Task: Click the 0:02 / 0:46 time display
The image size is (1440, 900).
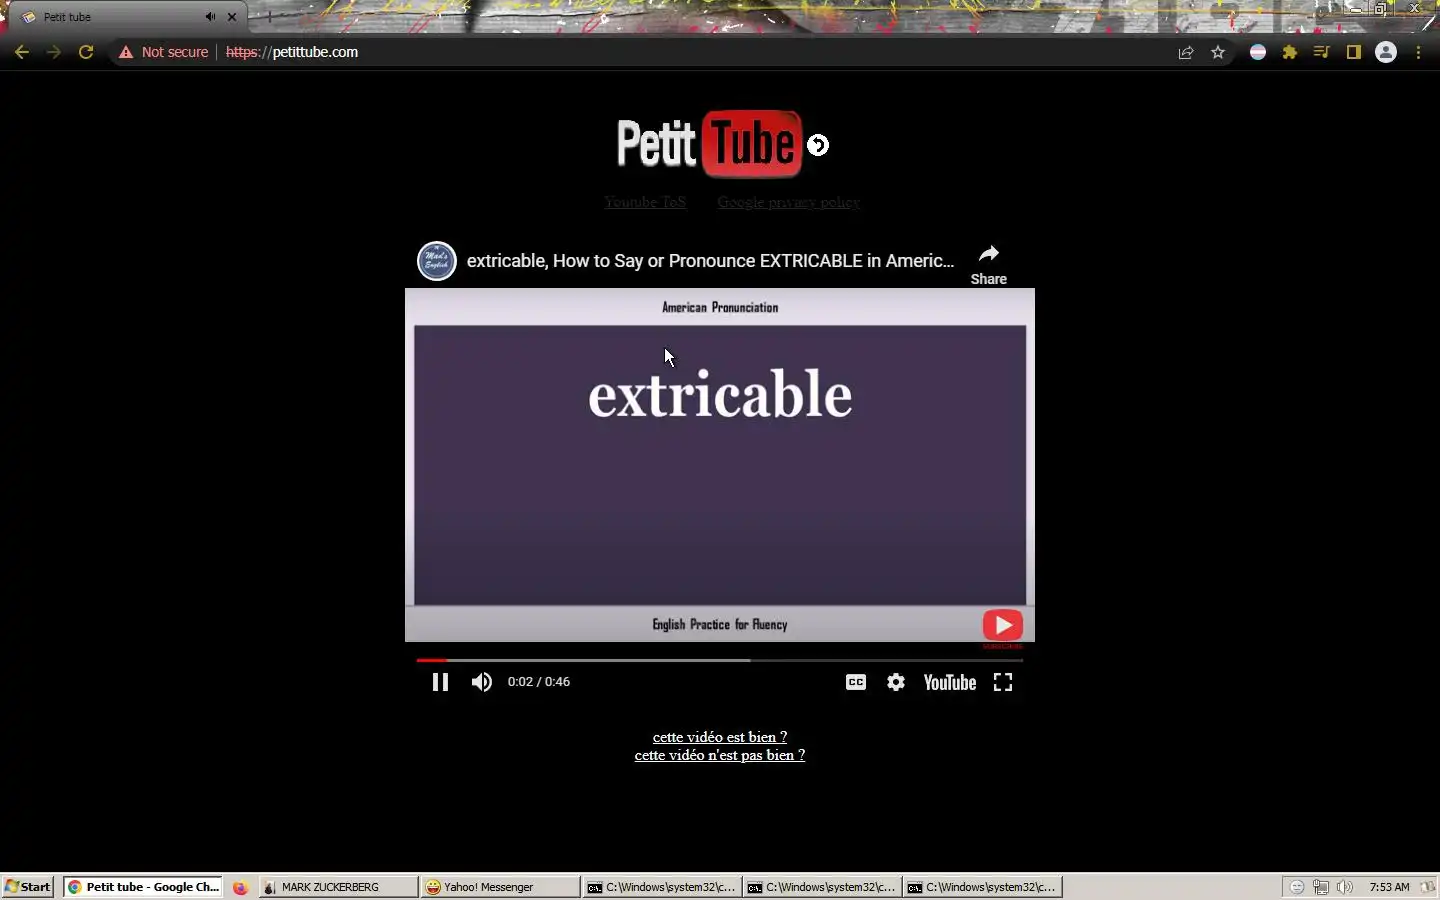Action: [538, 682]
